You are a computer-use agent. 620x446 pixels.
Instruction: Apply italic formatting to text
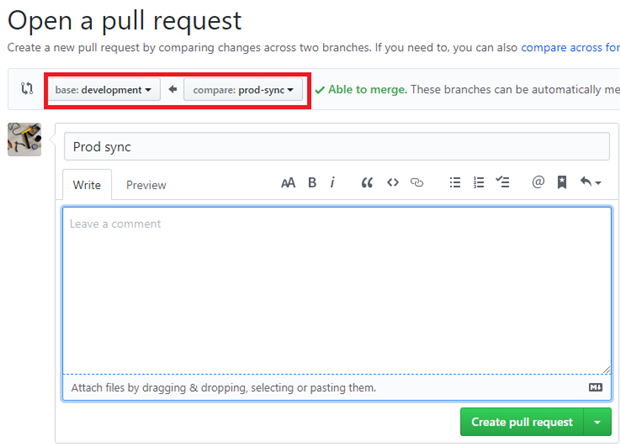pyautogui.click(x=332, y=183)
